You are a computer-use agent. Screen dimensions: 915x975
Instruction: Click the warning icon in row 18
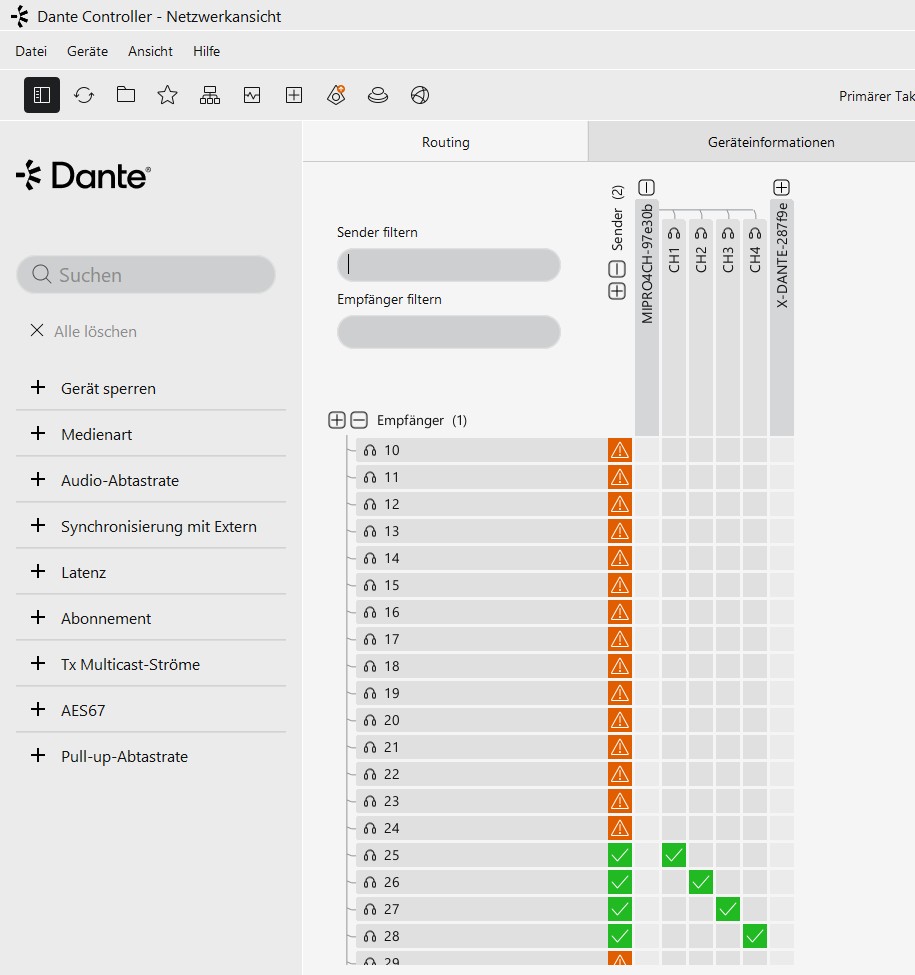pos(620,666)
